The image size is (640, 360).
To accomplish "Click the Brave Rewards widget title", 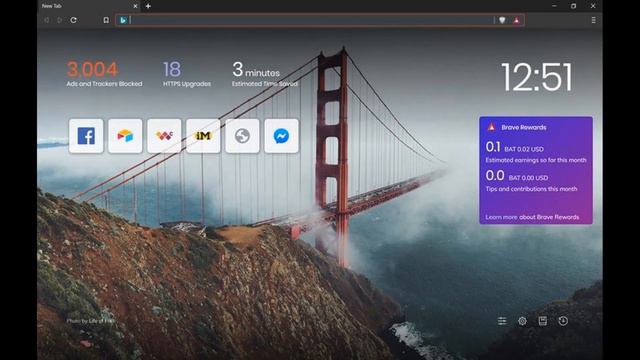I will [x=524, y=127].
